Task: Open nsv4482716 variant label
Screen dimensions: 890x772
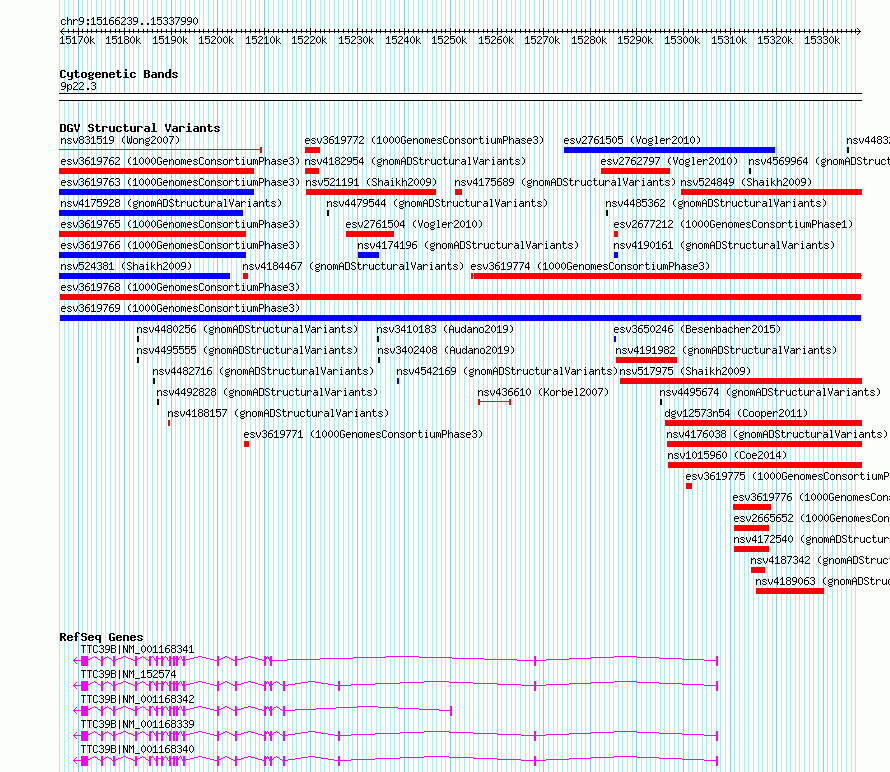Action: pyautogui.click(x=263, y=371)
